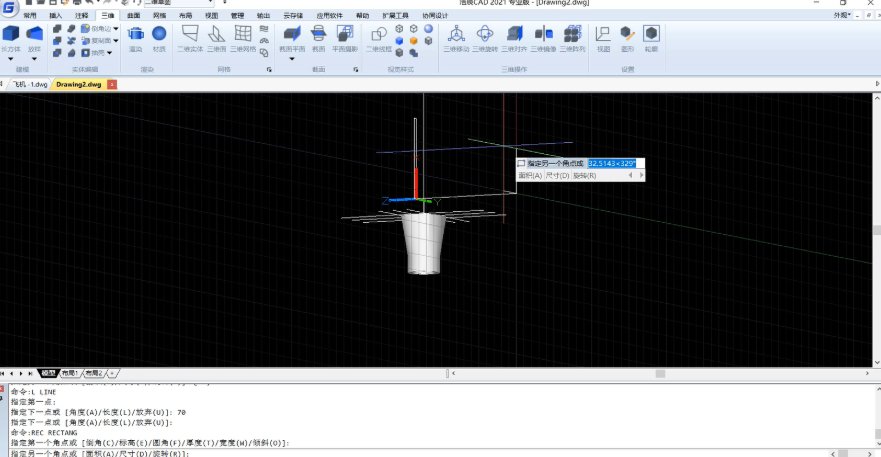Select the 渲染 teapot render icon
The height and width of the screenshot is (457, 881).
[136, 35]
